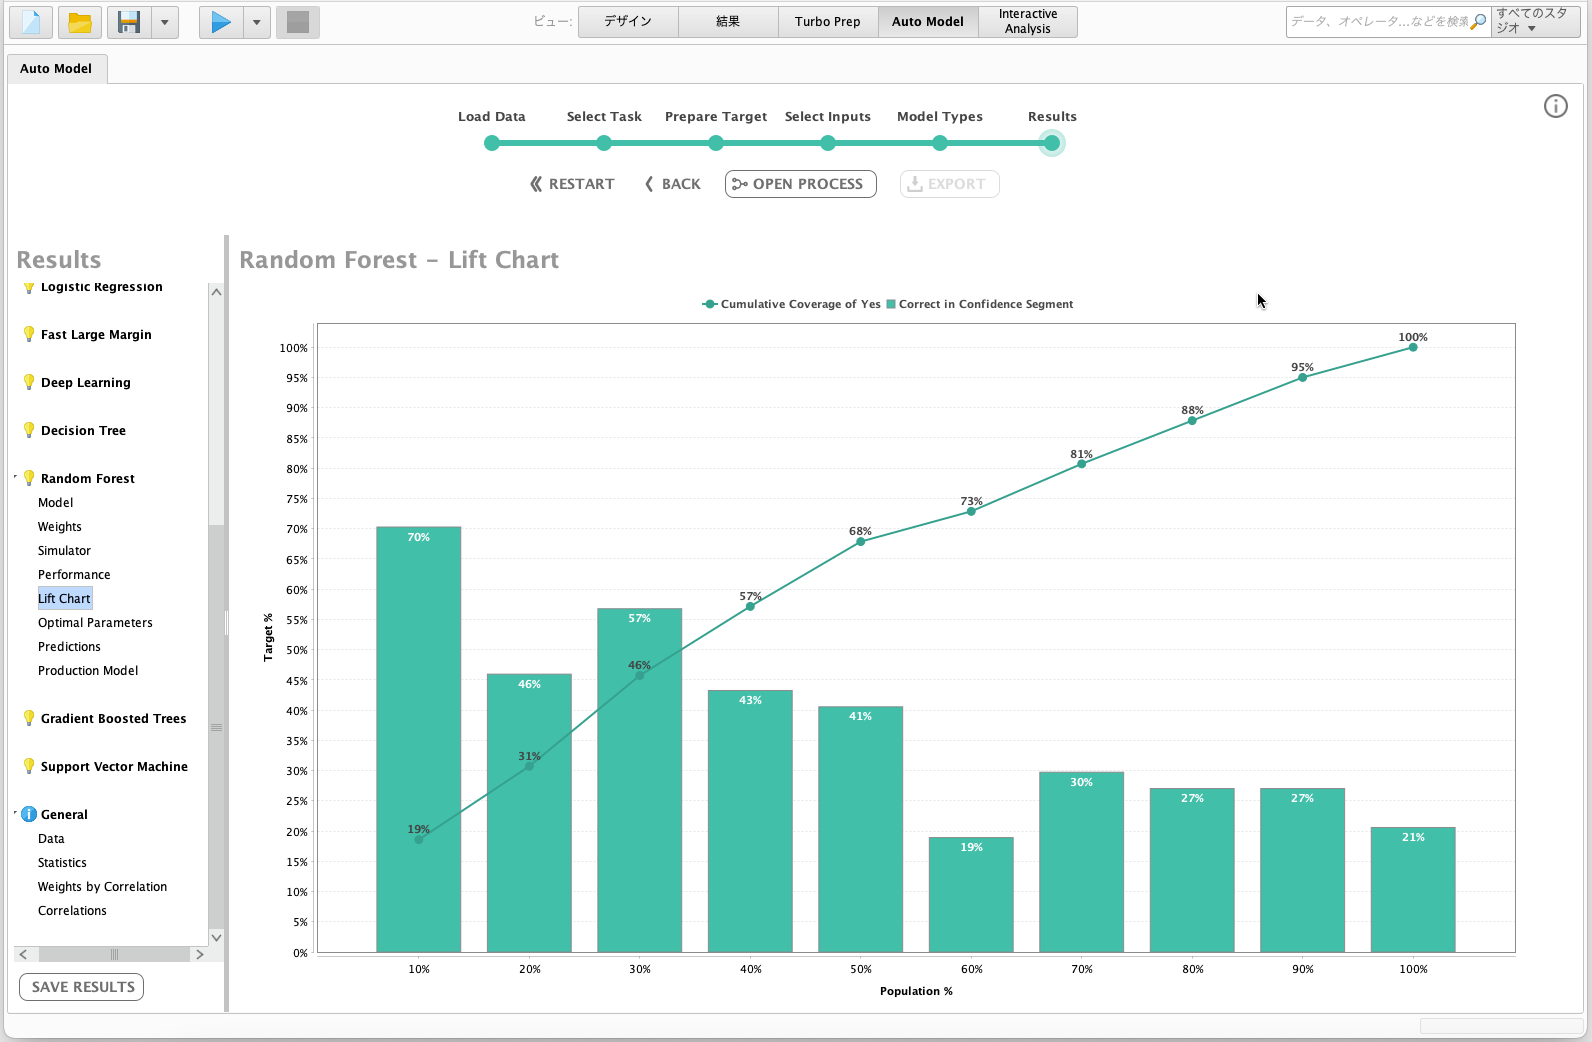Open Random Forest Weights item
Image resolution: width=1592 pixels, height=1042 pixels.
coord(60,527)
